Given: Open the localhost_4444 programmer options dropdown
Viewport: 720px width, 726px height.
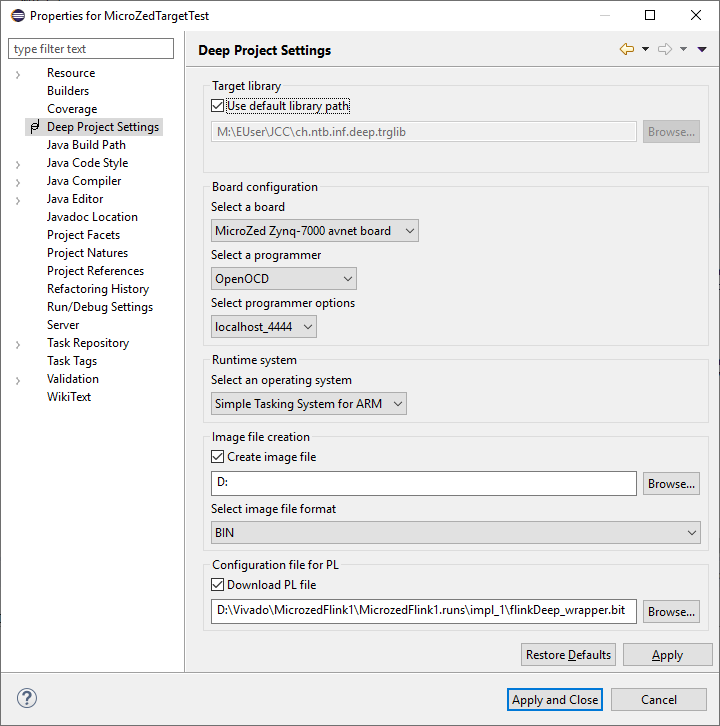Looking at the screenshot, I should click(x=264, y=327).
